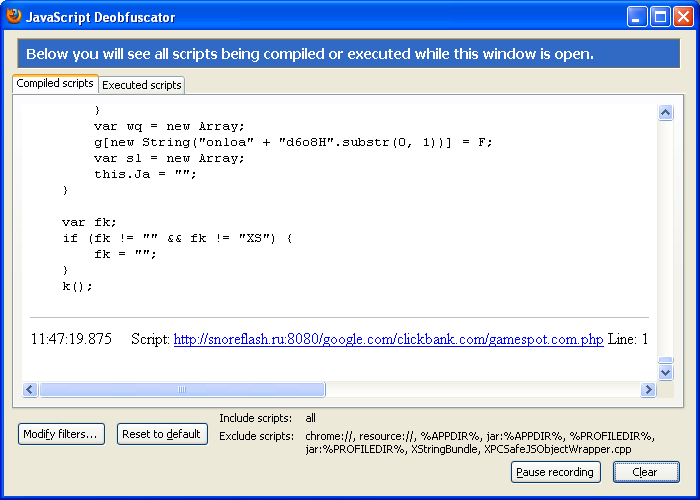700x500 pixels.
Task: Minimize the JavaScript Deobfuscator window
Action: click(637, 16)
